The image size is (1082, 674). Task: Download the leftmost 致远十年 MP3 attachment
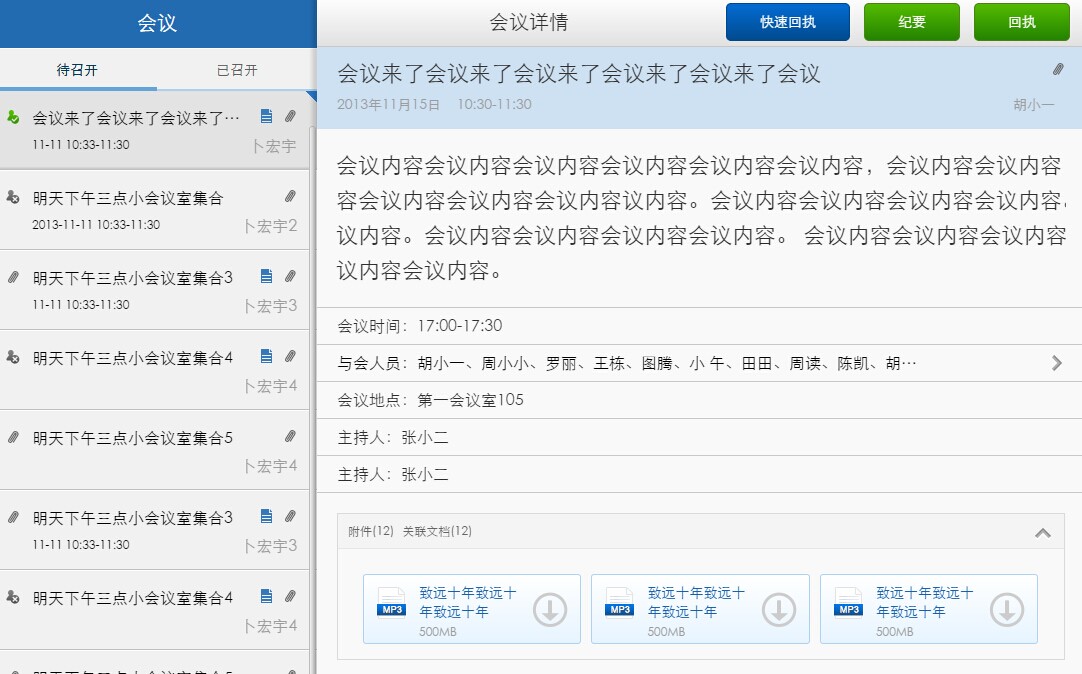pyautogui.click(x=550, y=610)
